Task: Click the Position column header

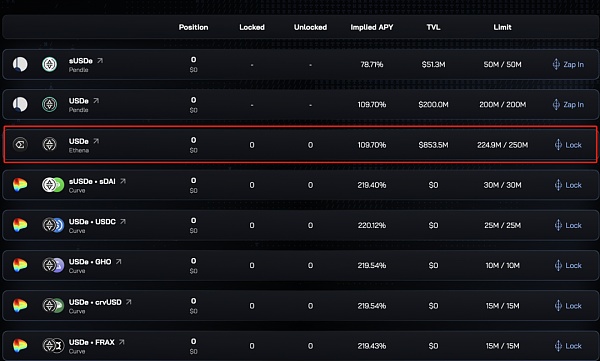Action: click(x=193, y=27)
